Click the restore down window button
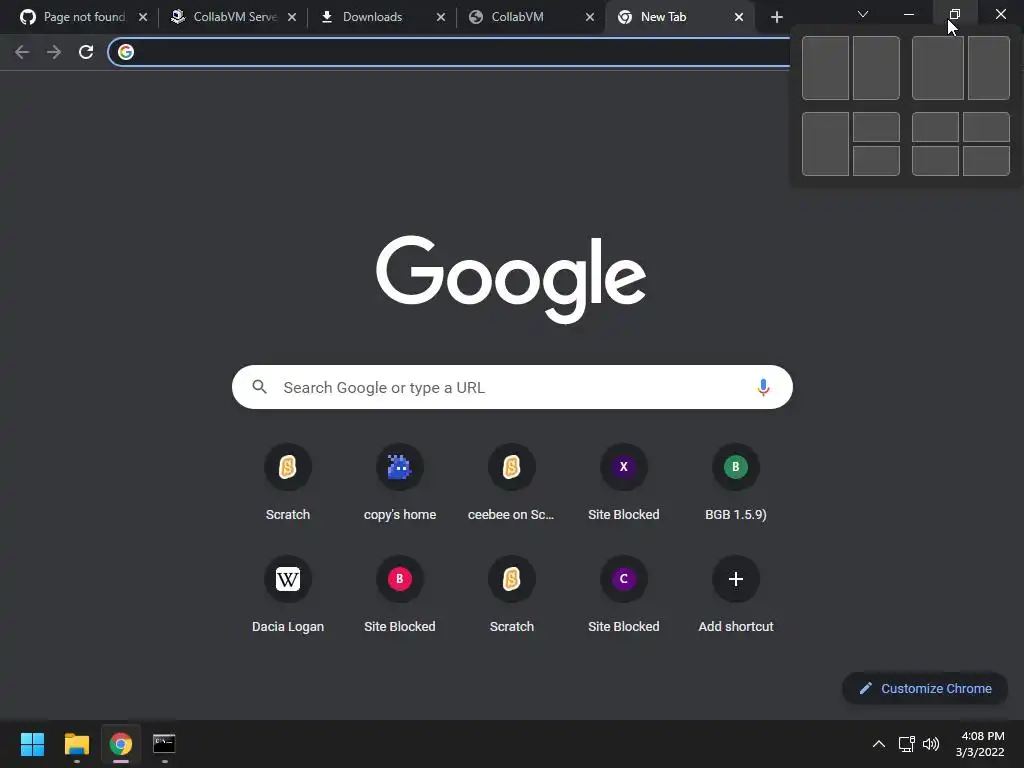The width and height of the screenshot is (1024, 768). (x=955, y=14)
